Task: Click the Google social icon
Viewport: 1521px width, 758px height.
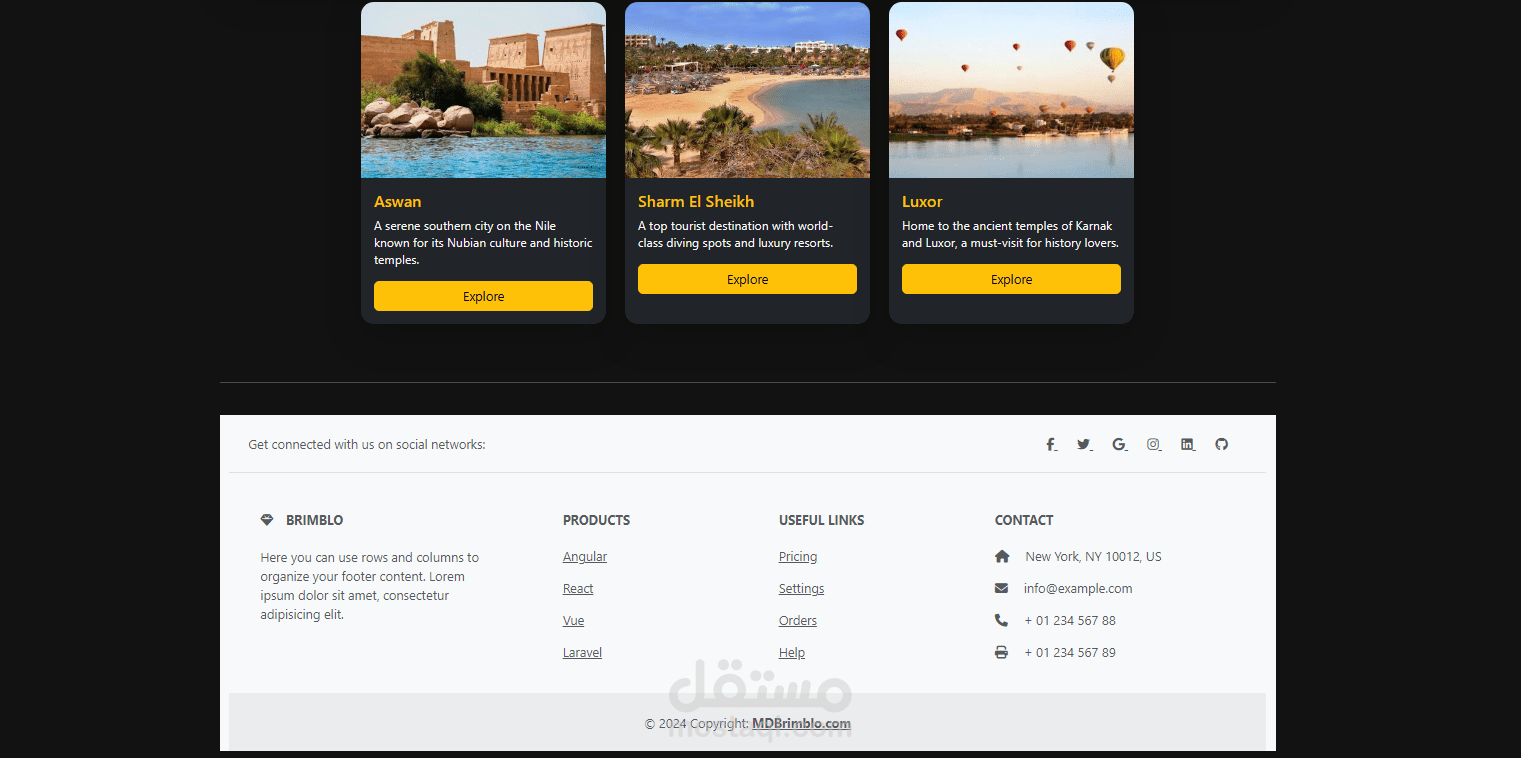Action: (1119, 445)
